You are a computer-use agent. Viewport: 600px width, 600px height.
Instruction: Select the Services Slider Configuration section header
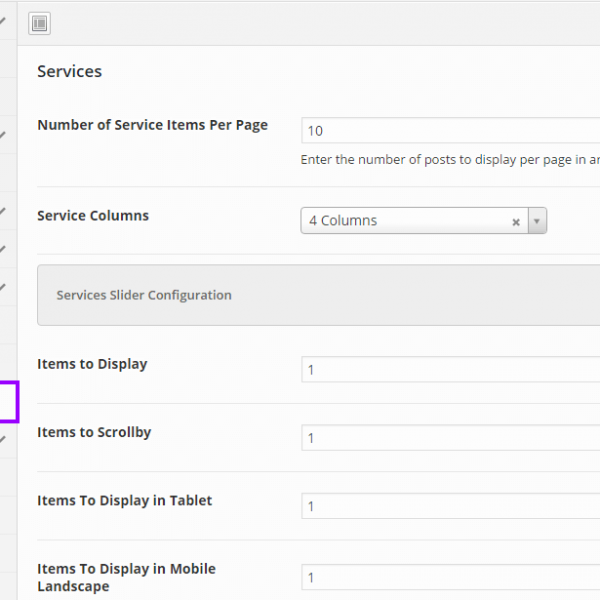pos(144,295)
